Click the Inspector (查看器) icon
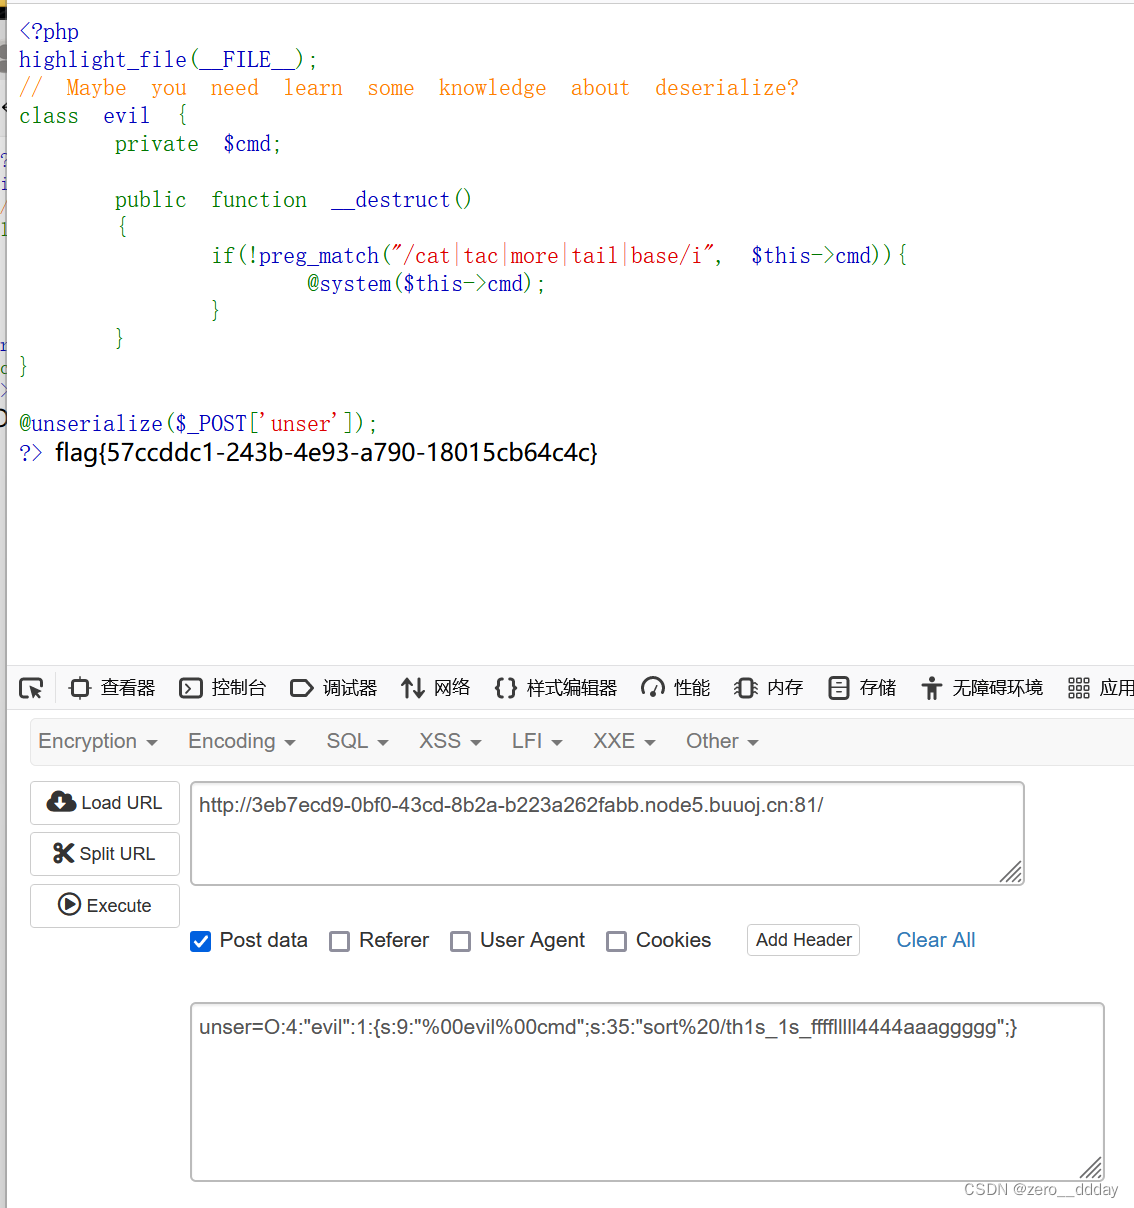 (80, 688)
